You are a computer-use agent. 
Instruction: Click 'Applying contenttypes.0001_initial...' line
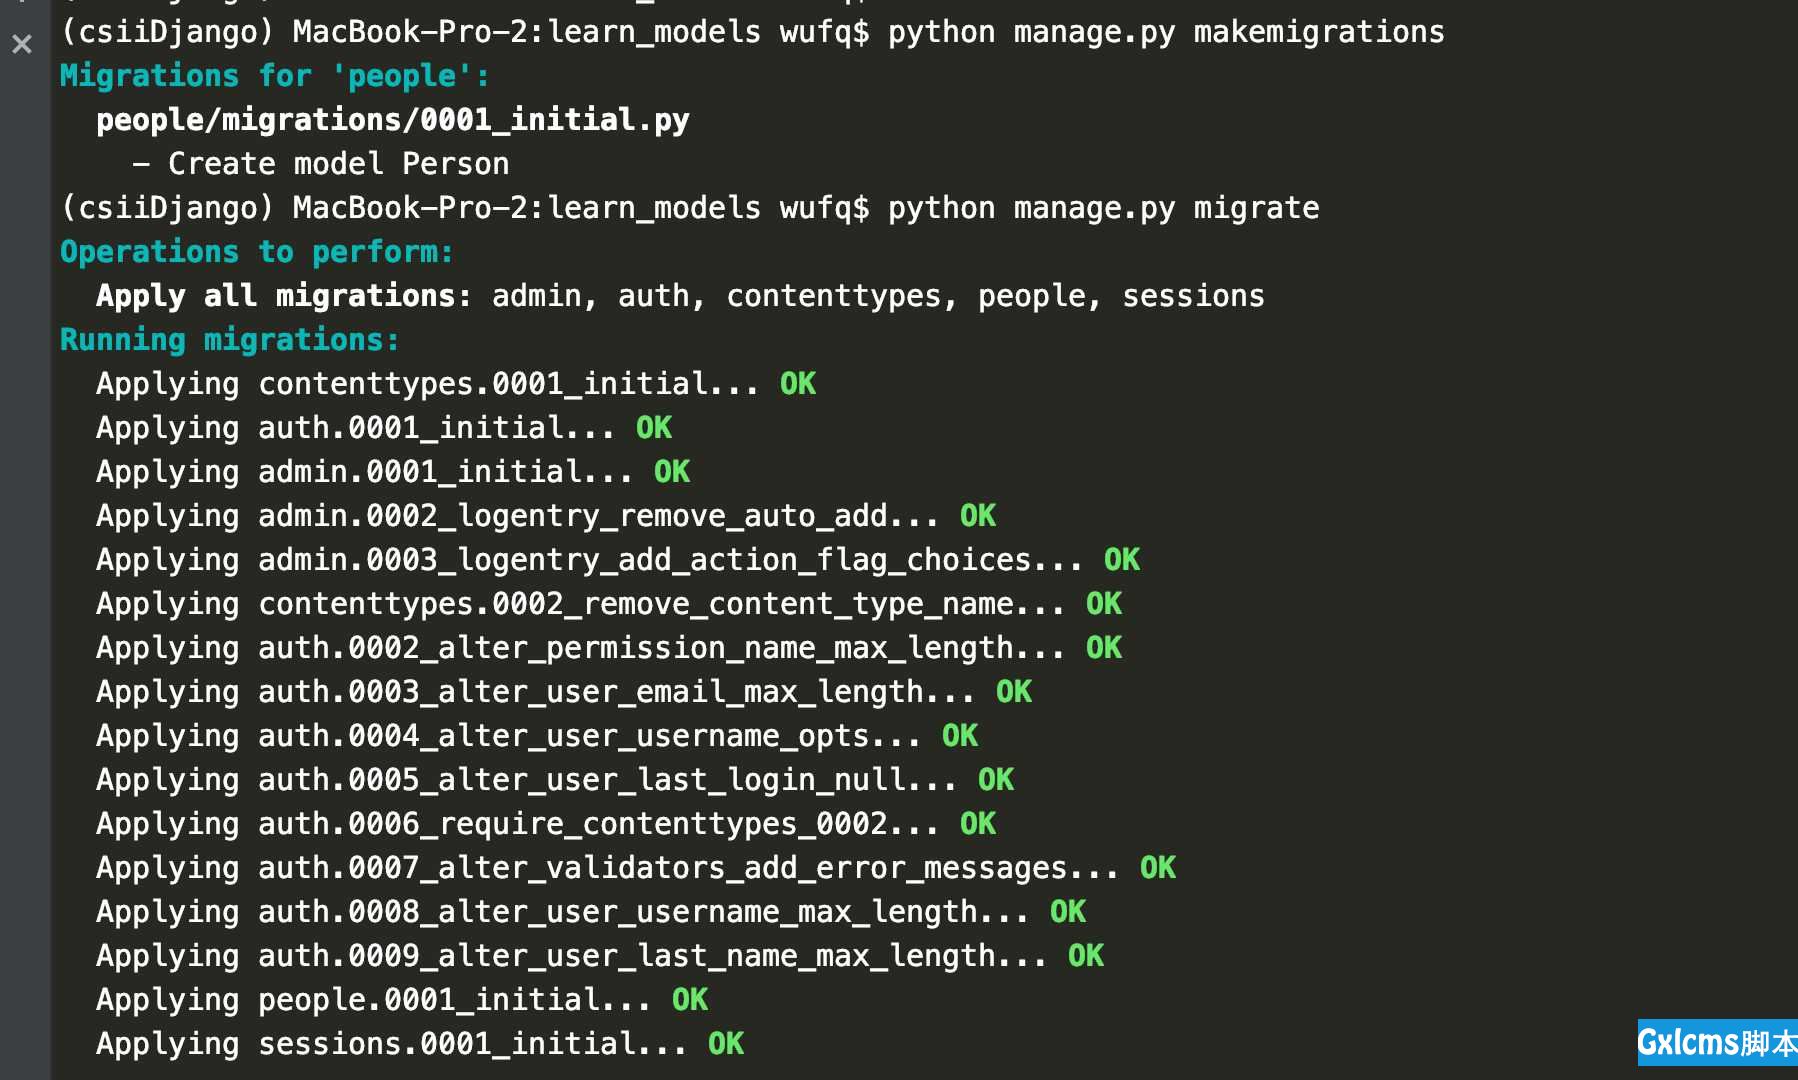[x=456, y=384]
